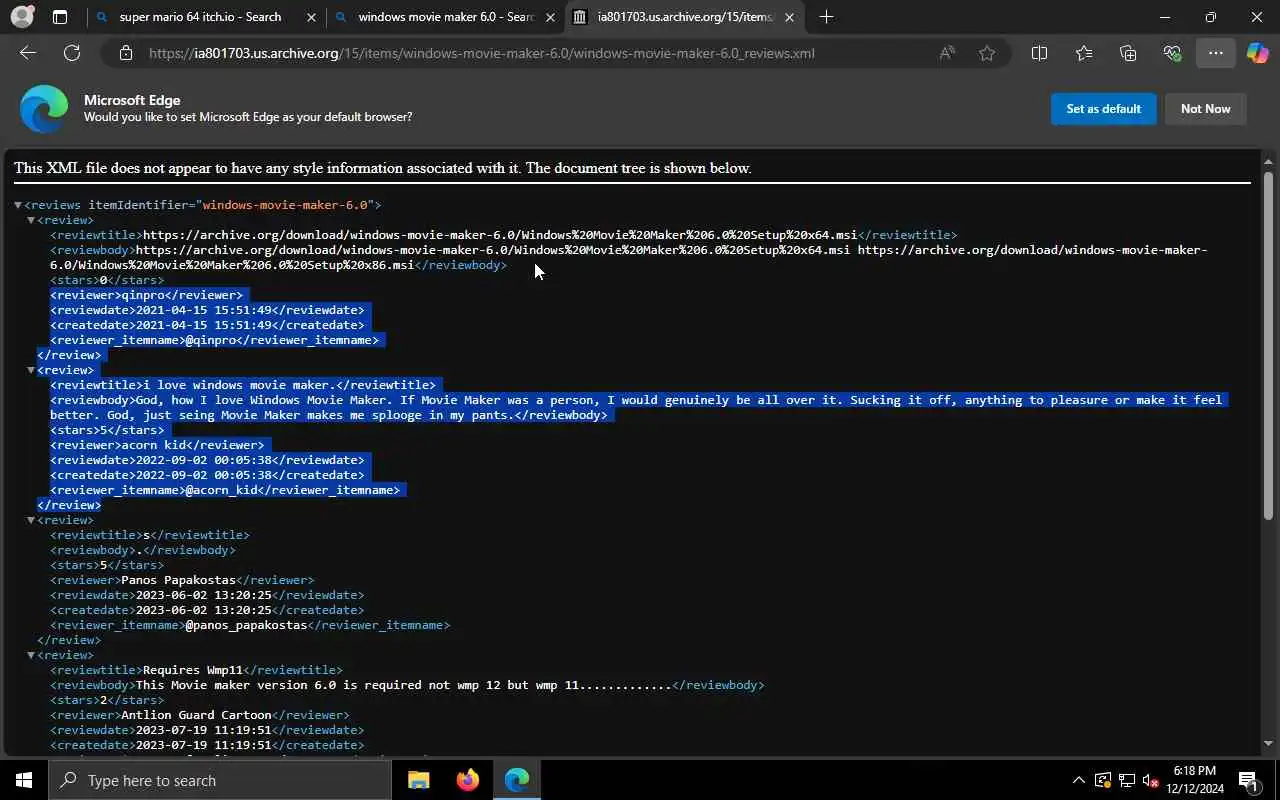Dismiss prompt with Not Now

1205,109
